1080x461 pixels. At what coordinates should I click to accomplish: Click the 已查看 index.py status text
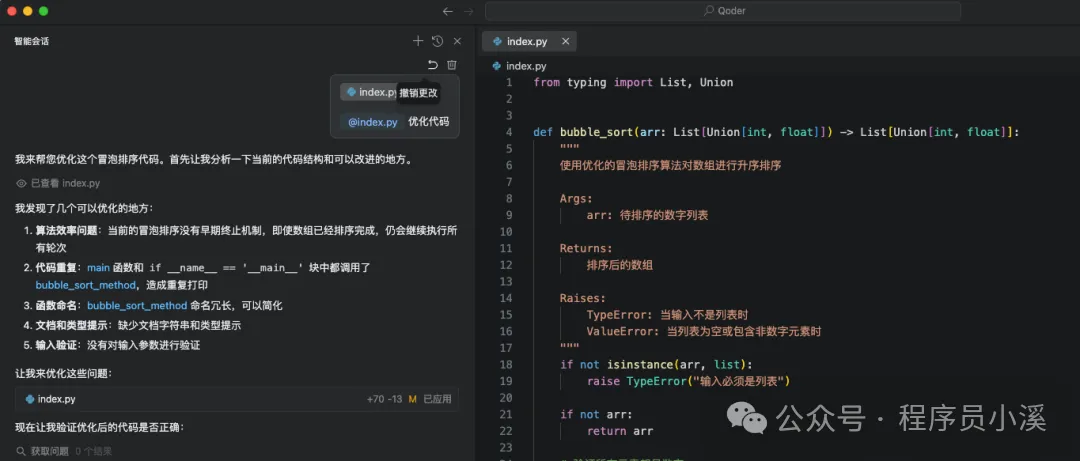[x=65, y=183]
